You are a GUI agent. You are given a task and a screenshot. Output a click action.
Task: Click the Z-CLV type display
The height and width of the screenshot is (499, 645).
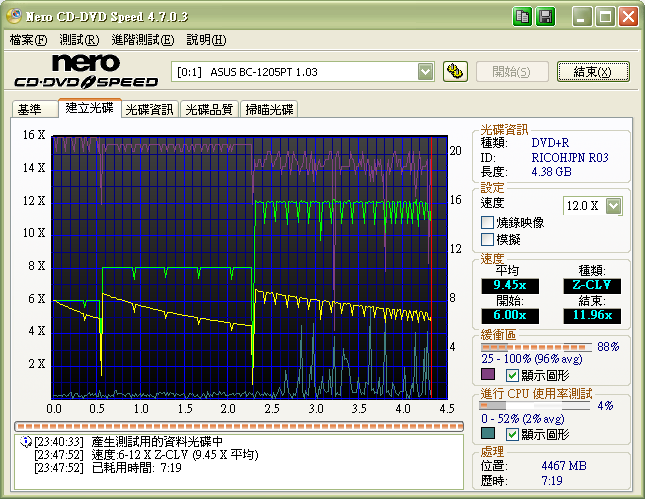[592, 285]
